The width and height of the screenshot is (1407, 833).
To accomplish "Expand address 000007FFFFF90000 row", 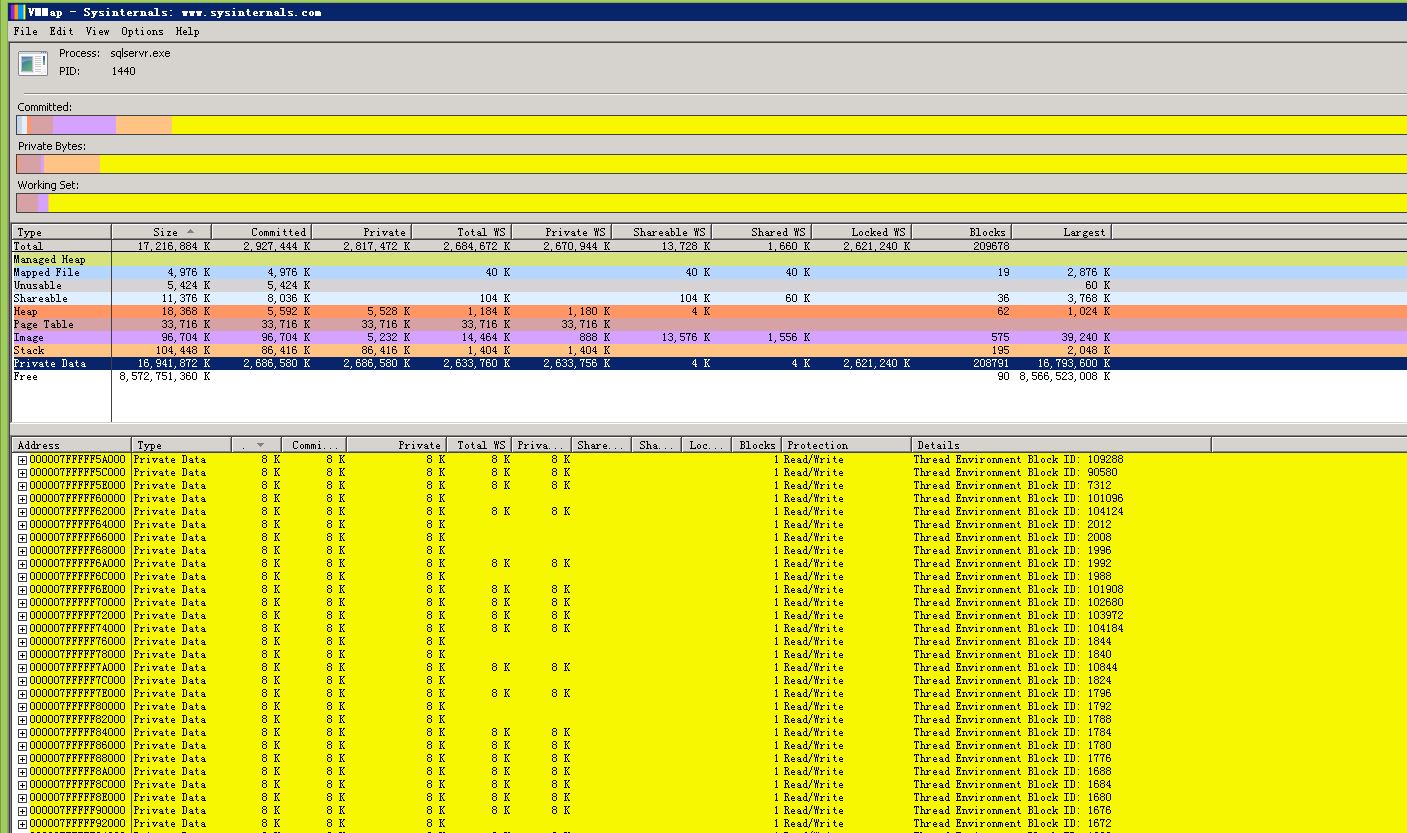I will [x=22, y=811].
